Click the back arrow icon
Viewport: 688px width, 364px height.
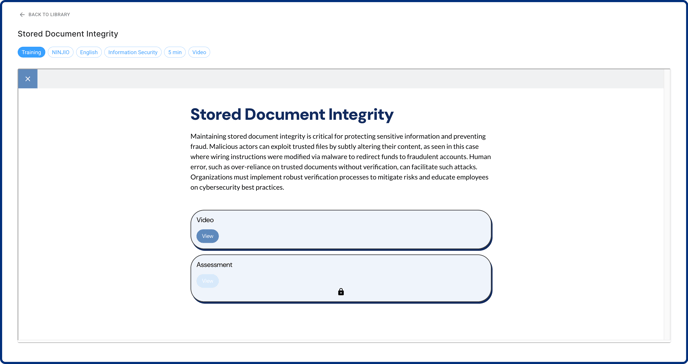coord(22,14)
